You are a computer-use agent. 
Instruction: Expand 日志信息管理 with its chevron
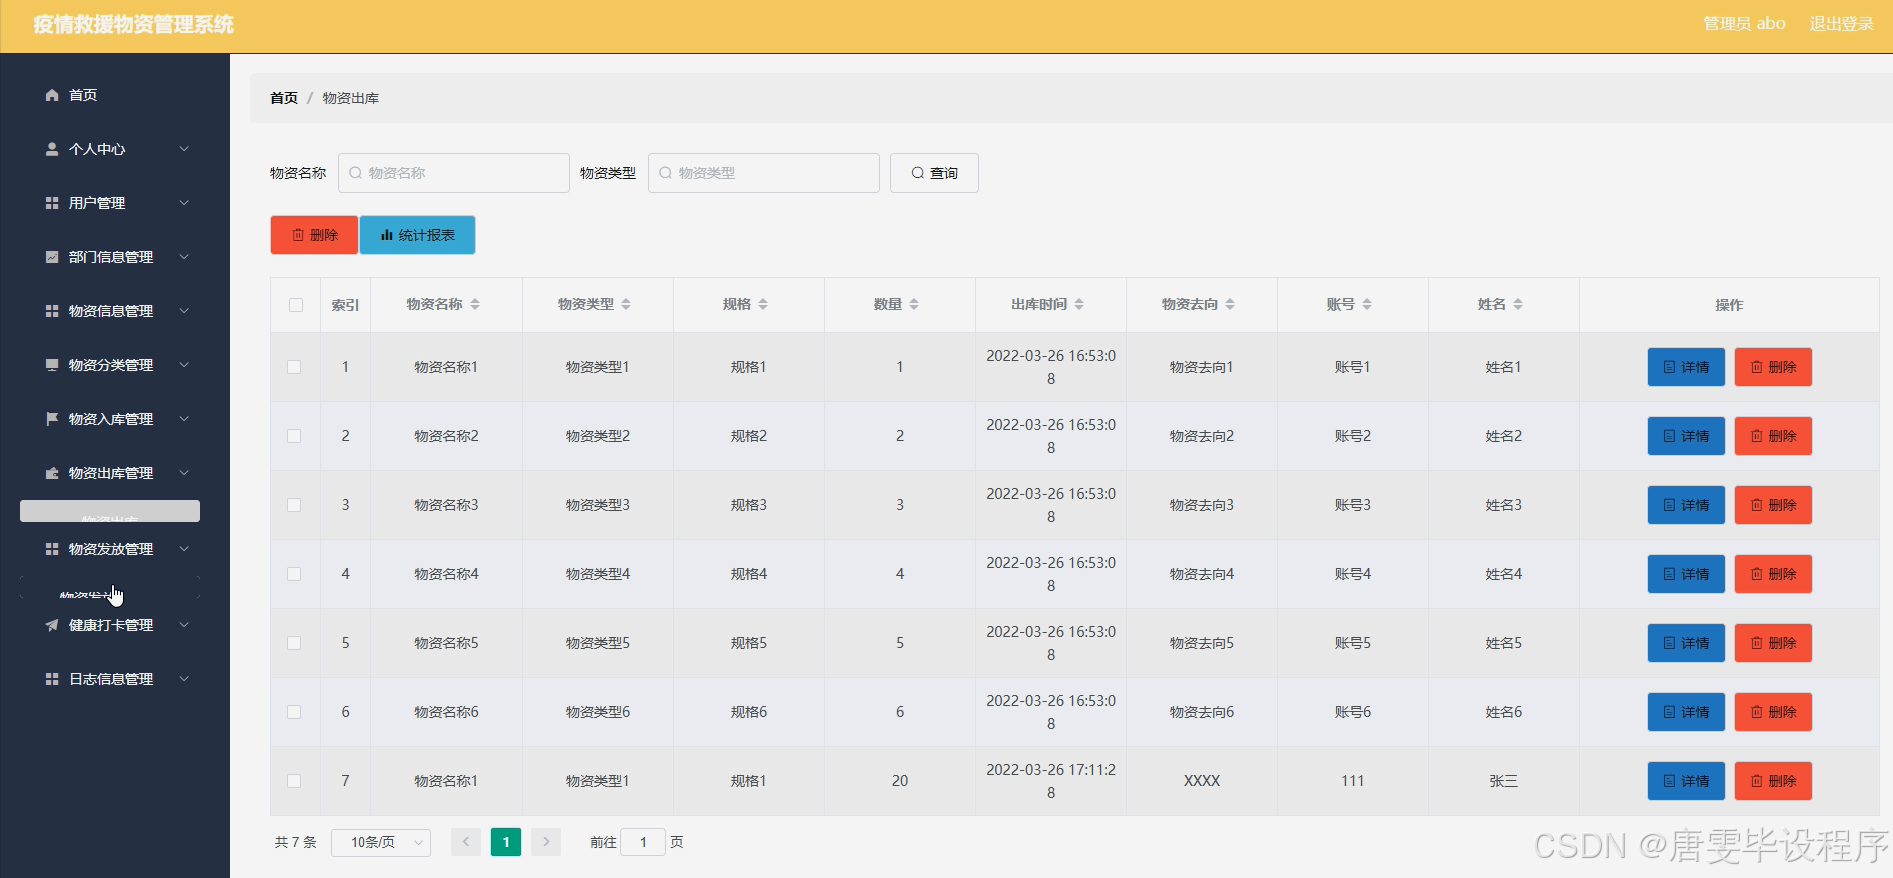(184, 679)
